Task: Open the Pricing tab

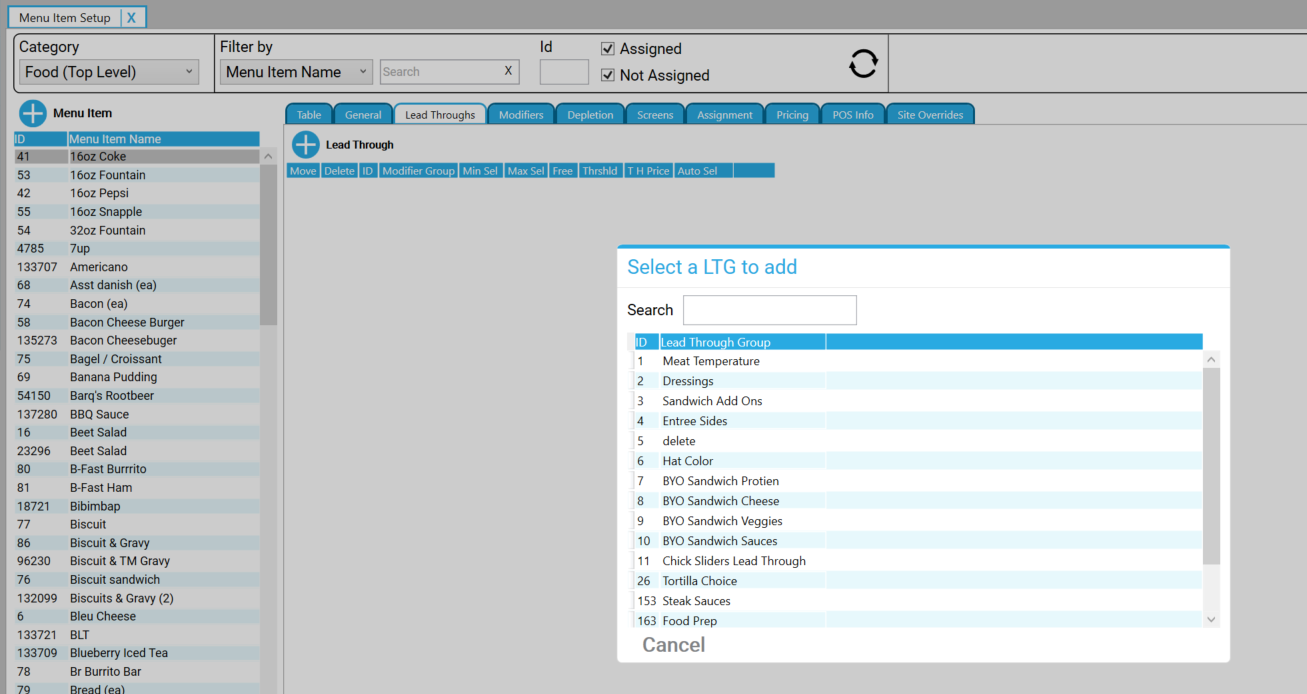Action: point(792,115)
